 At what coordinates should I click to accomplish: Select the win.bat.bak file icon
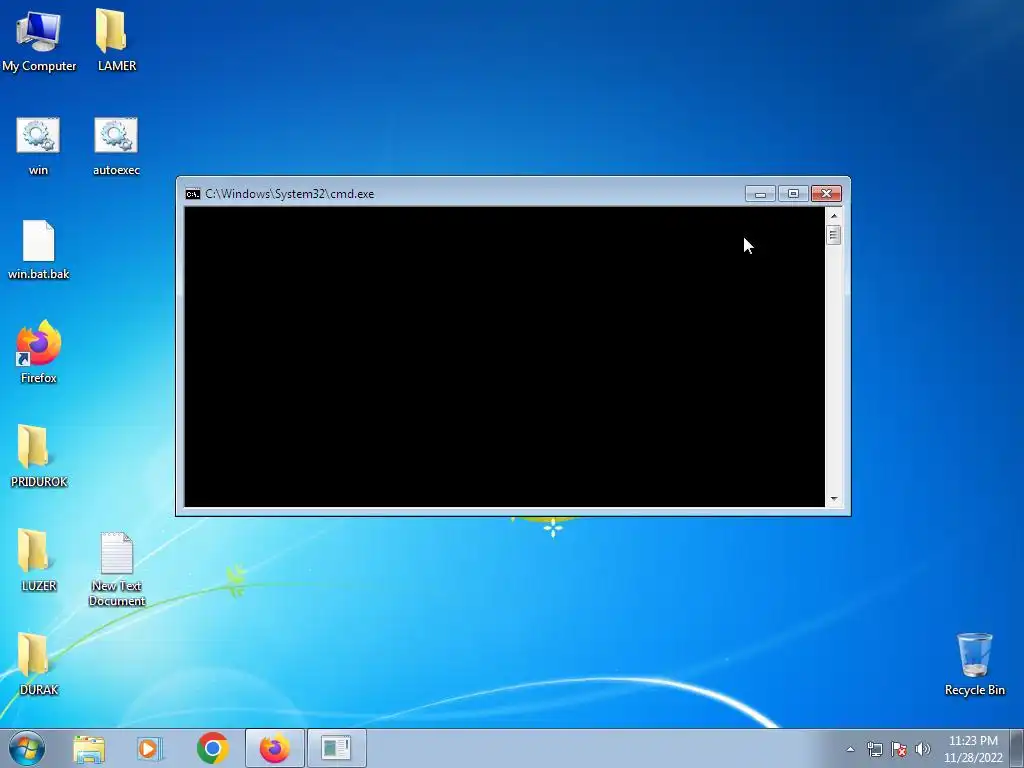pyautogui.click(x=39, y=250)
